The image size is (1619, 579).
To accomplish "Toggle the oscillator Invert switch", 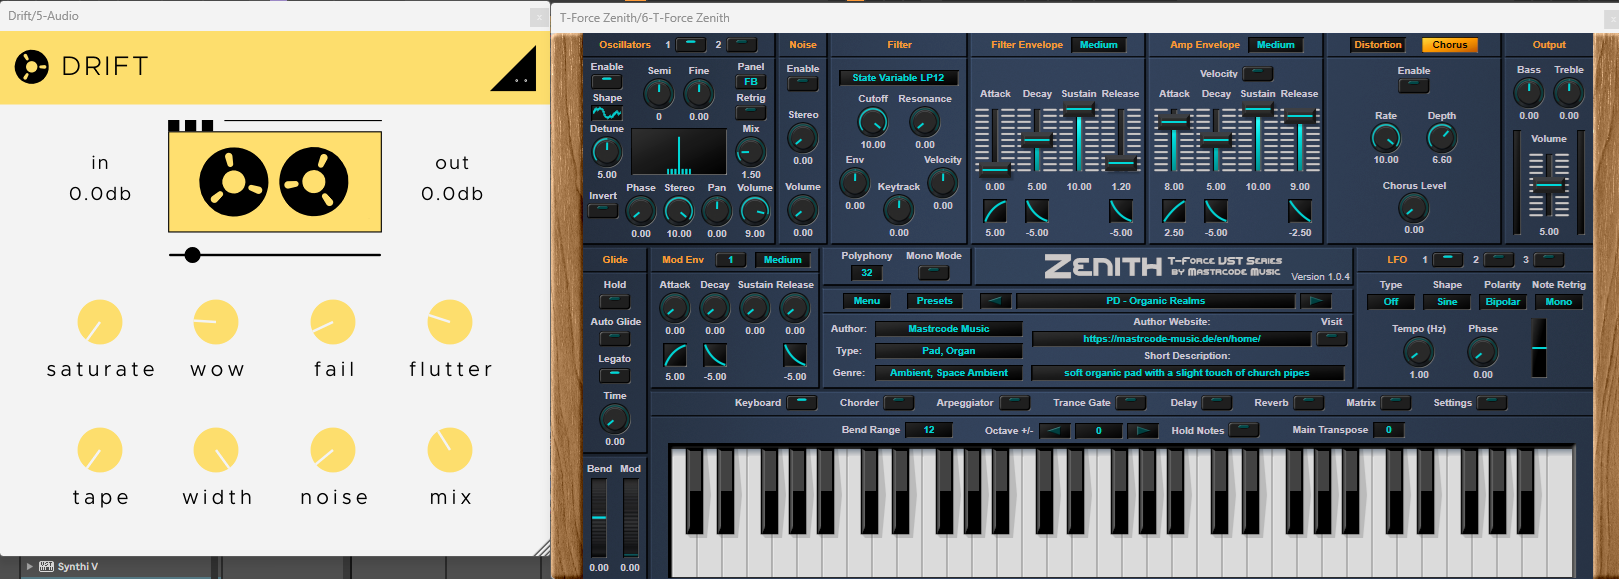I will (603, 210).
